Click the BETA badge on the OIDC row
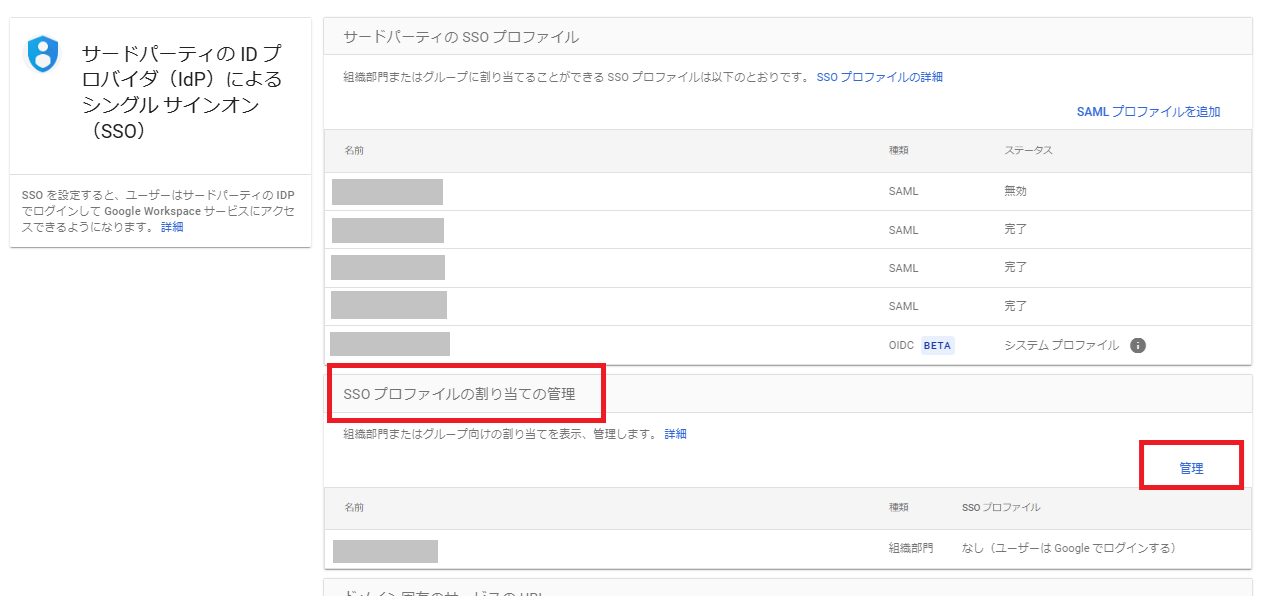The height and width of the screenshot is (596, 1284). [x=937, y=345]
